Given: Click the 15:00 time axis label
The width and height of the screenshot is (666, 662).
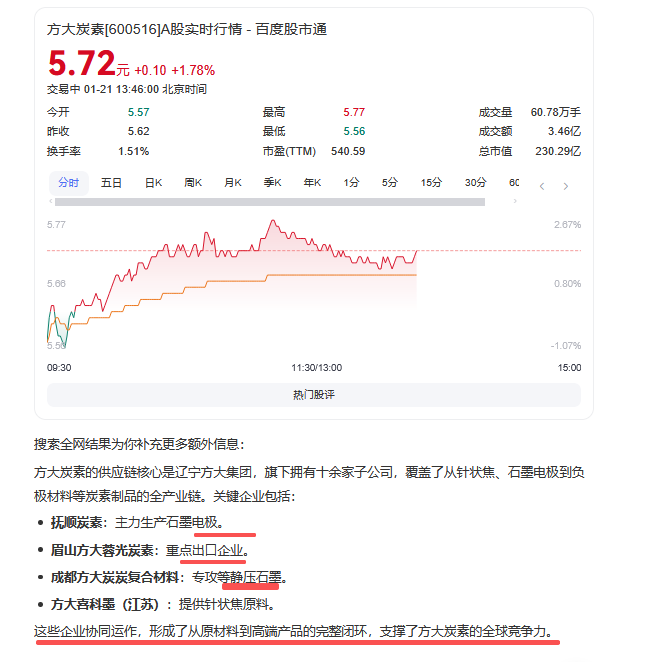Looking at the screenshot, I should [569, 368].
